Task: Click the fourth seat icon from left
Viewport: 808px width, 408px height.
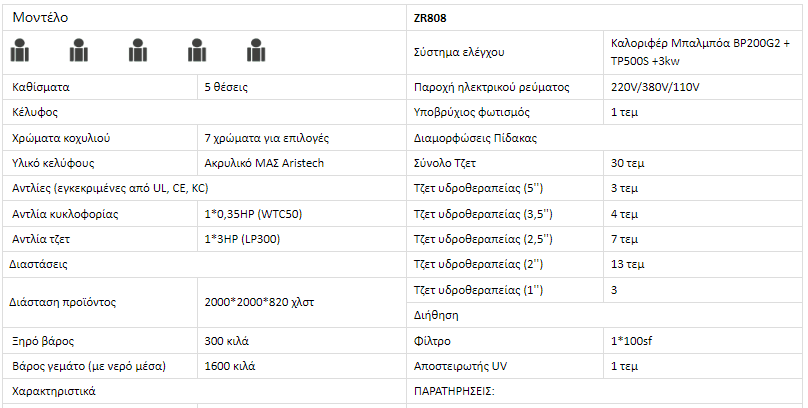Action: [x=198, y=48]
